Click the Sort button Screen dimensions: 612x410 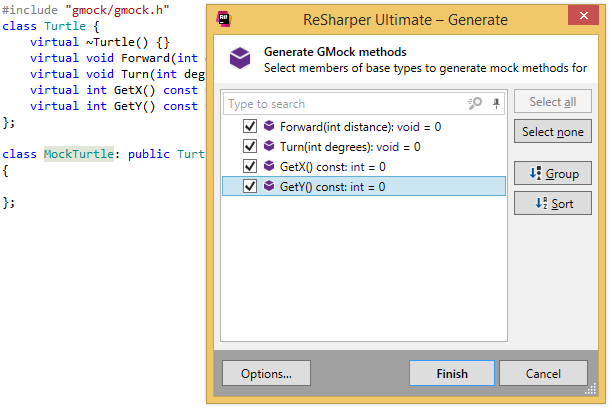coord(553,203)
